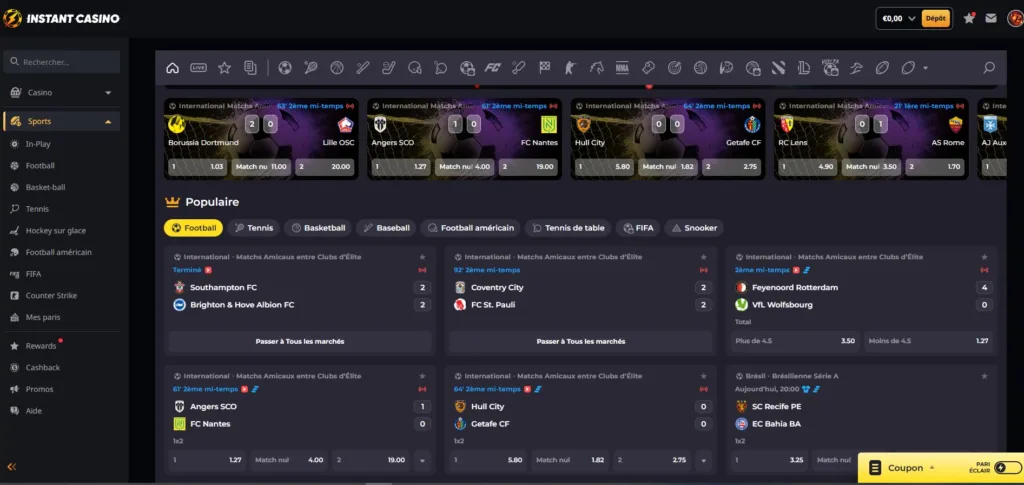Open the Borussia Dortmund vs Lille featured card
This screenshot has width=1024, height=485.
[x=261, y=139]
